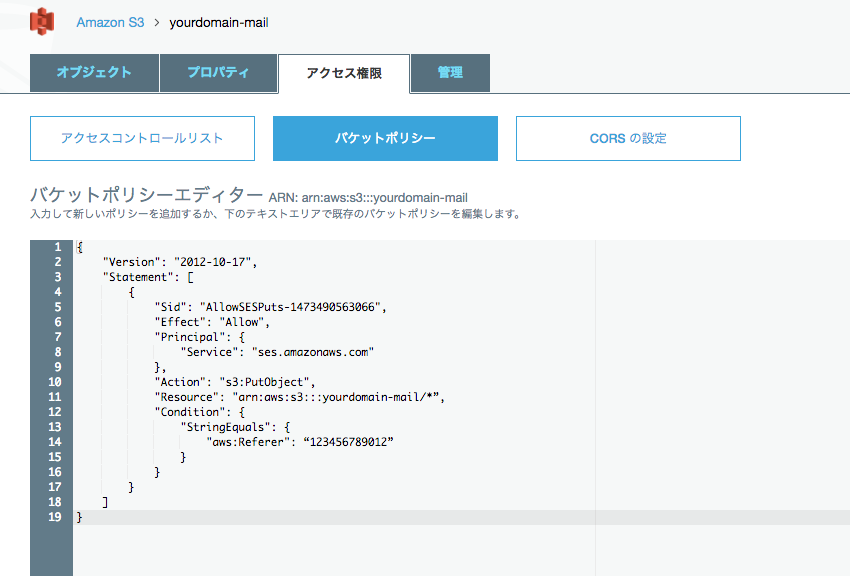Click the red Amazon S3 logo icon

(x=42, y=22)
